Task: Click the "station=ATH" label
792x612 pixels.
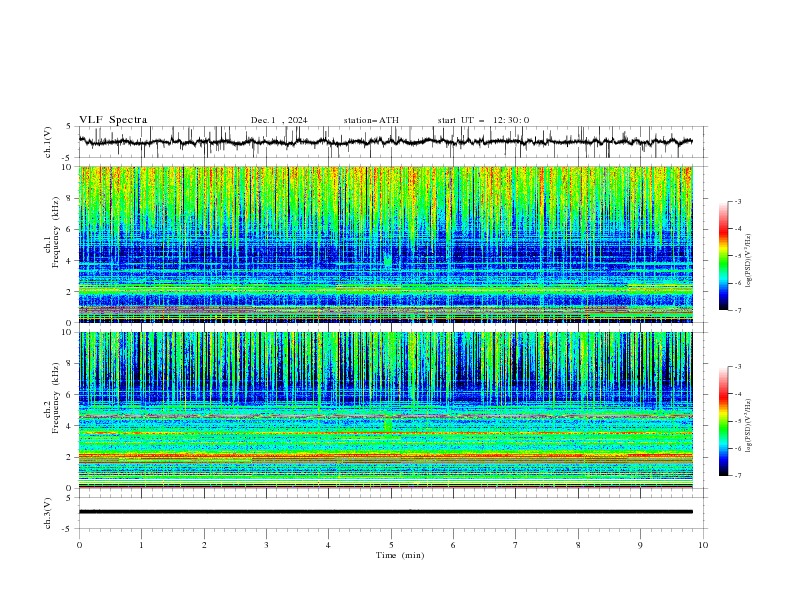Action: point(371,120)
